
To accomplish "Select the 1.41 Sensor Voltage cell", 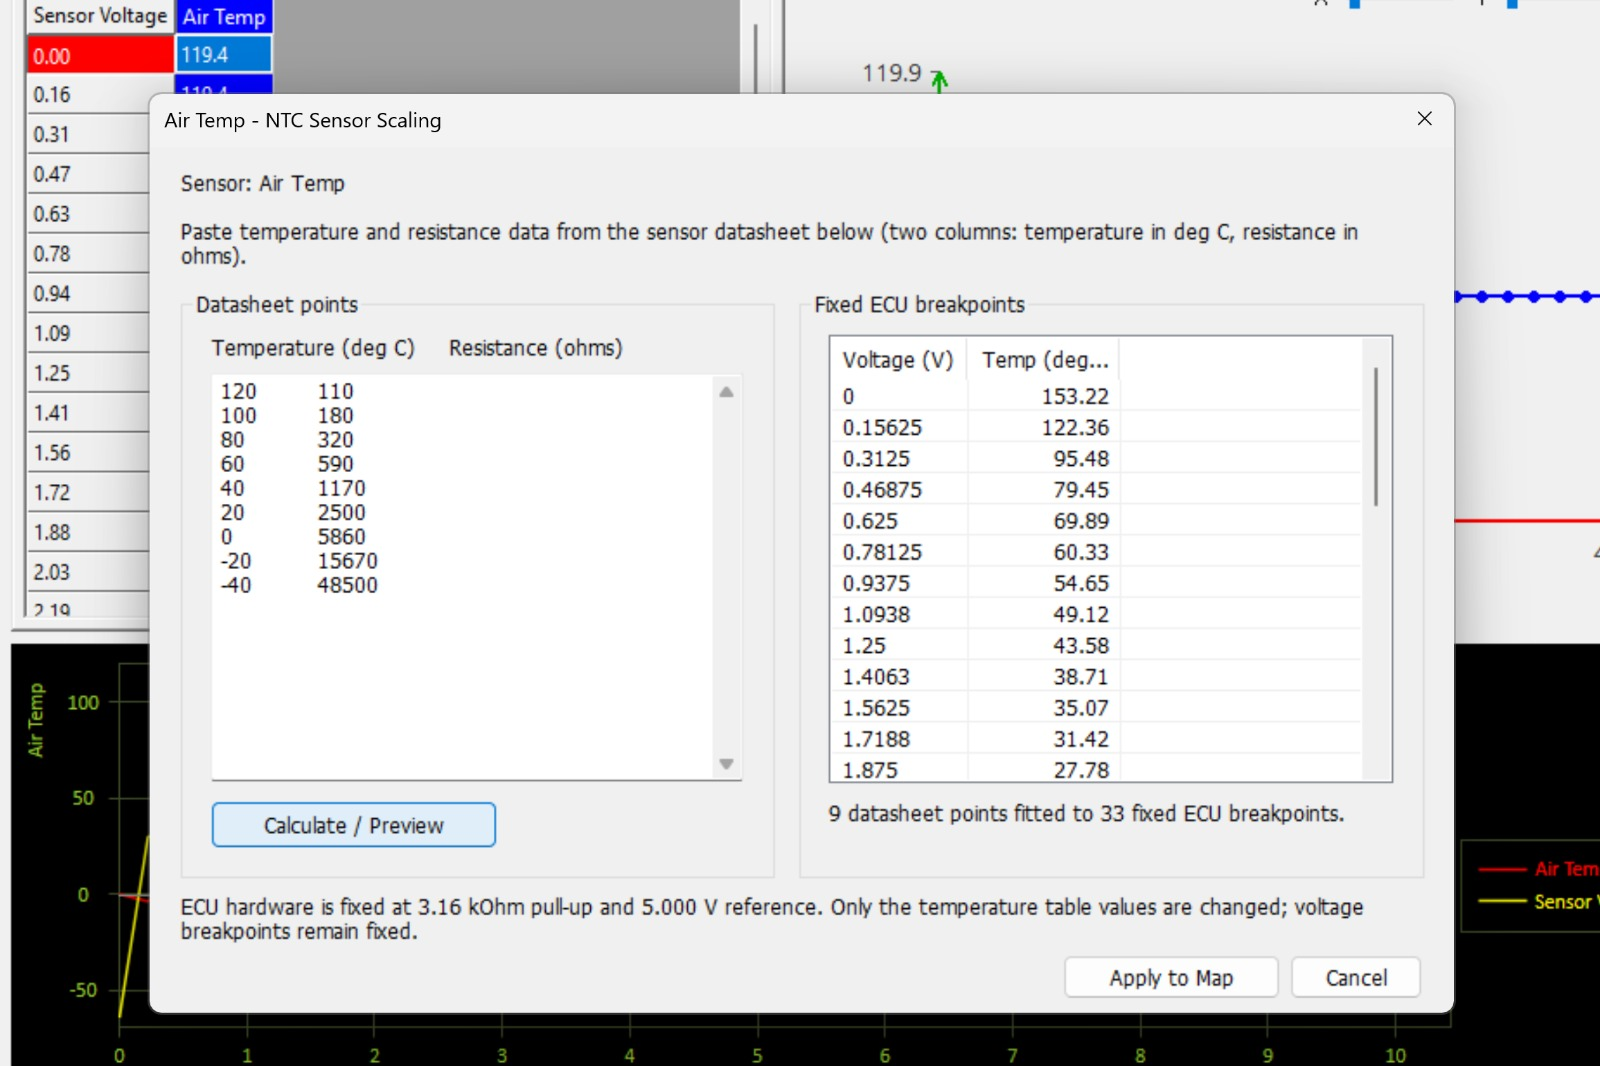I will tap(88, 413).
